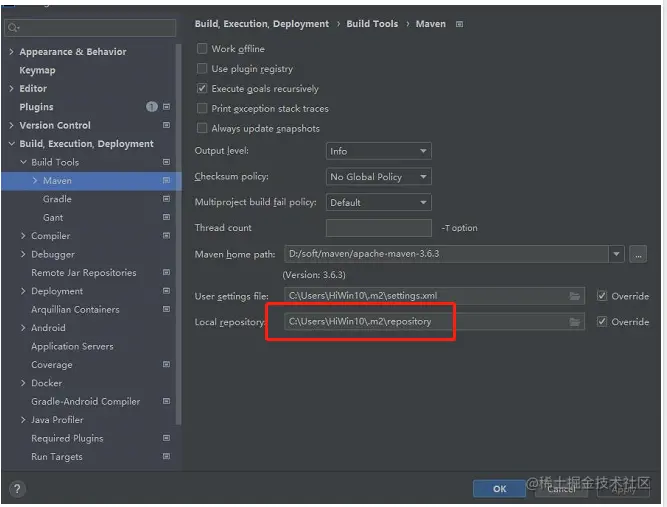667x507 pixels.
Task: Collapse the Build Tools node
Action: coord(23,162)
